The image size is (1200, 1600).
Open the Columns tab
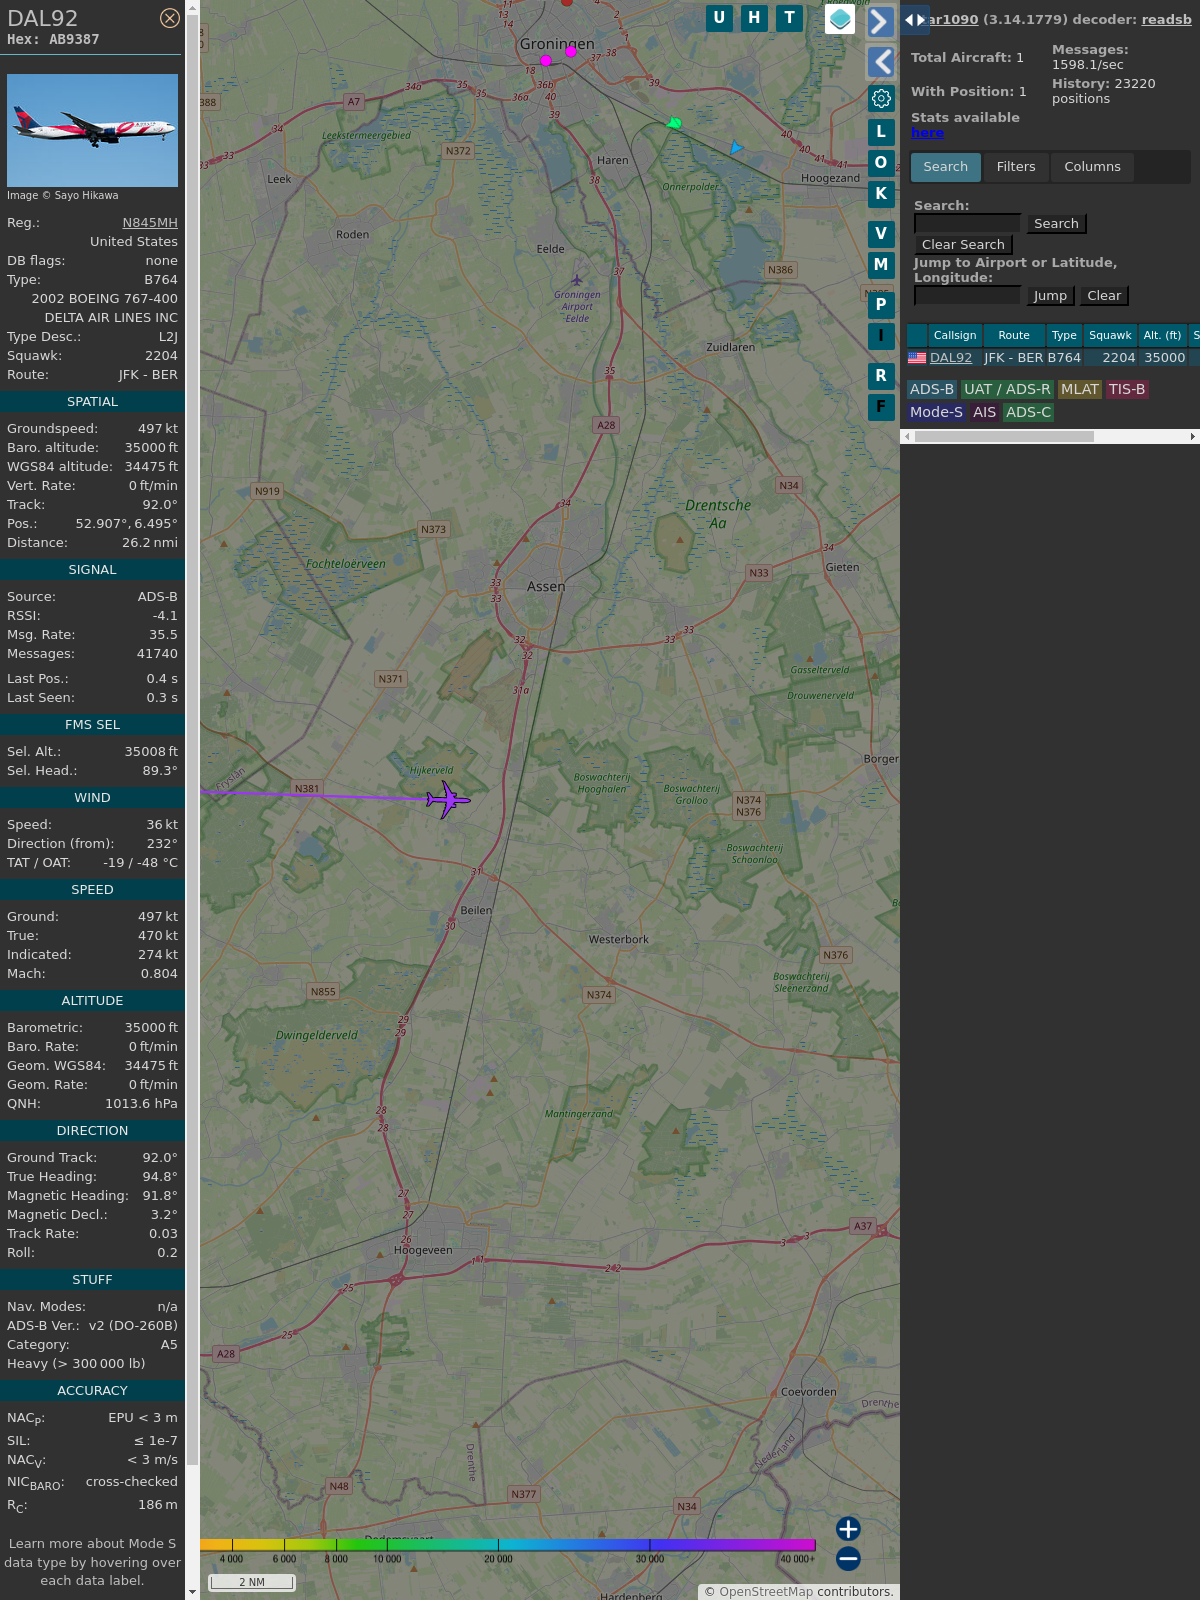point(1092,167)
